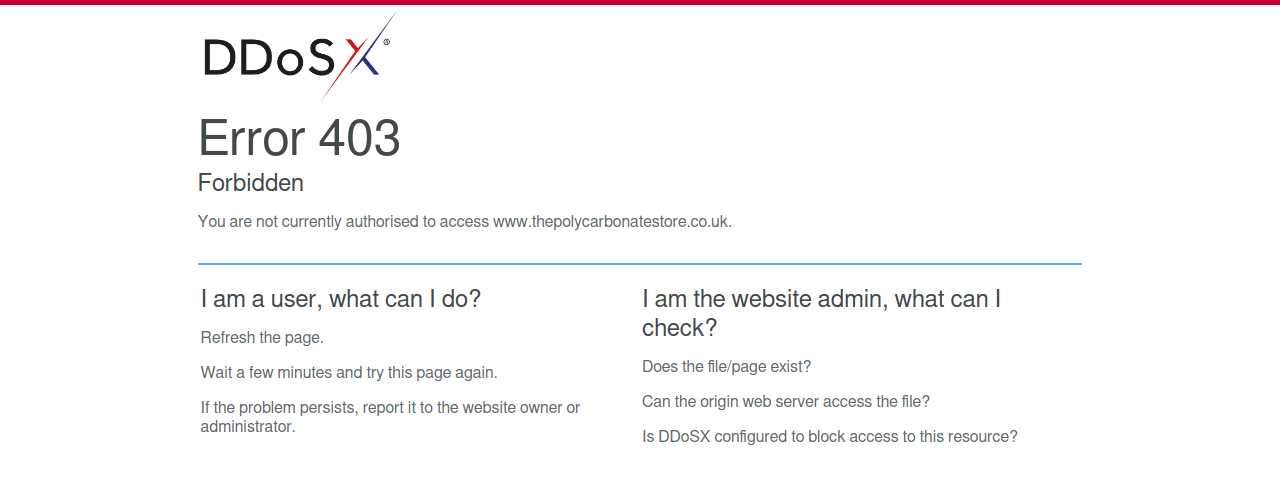Click the DDoSX logo

pos(299,56)
